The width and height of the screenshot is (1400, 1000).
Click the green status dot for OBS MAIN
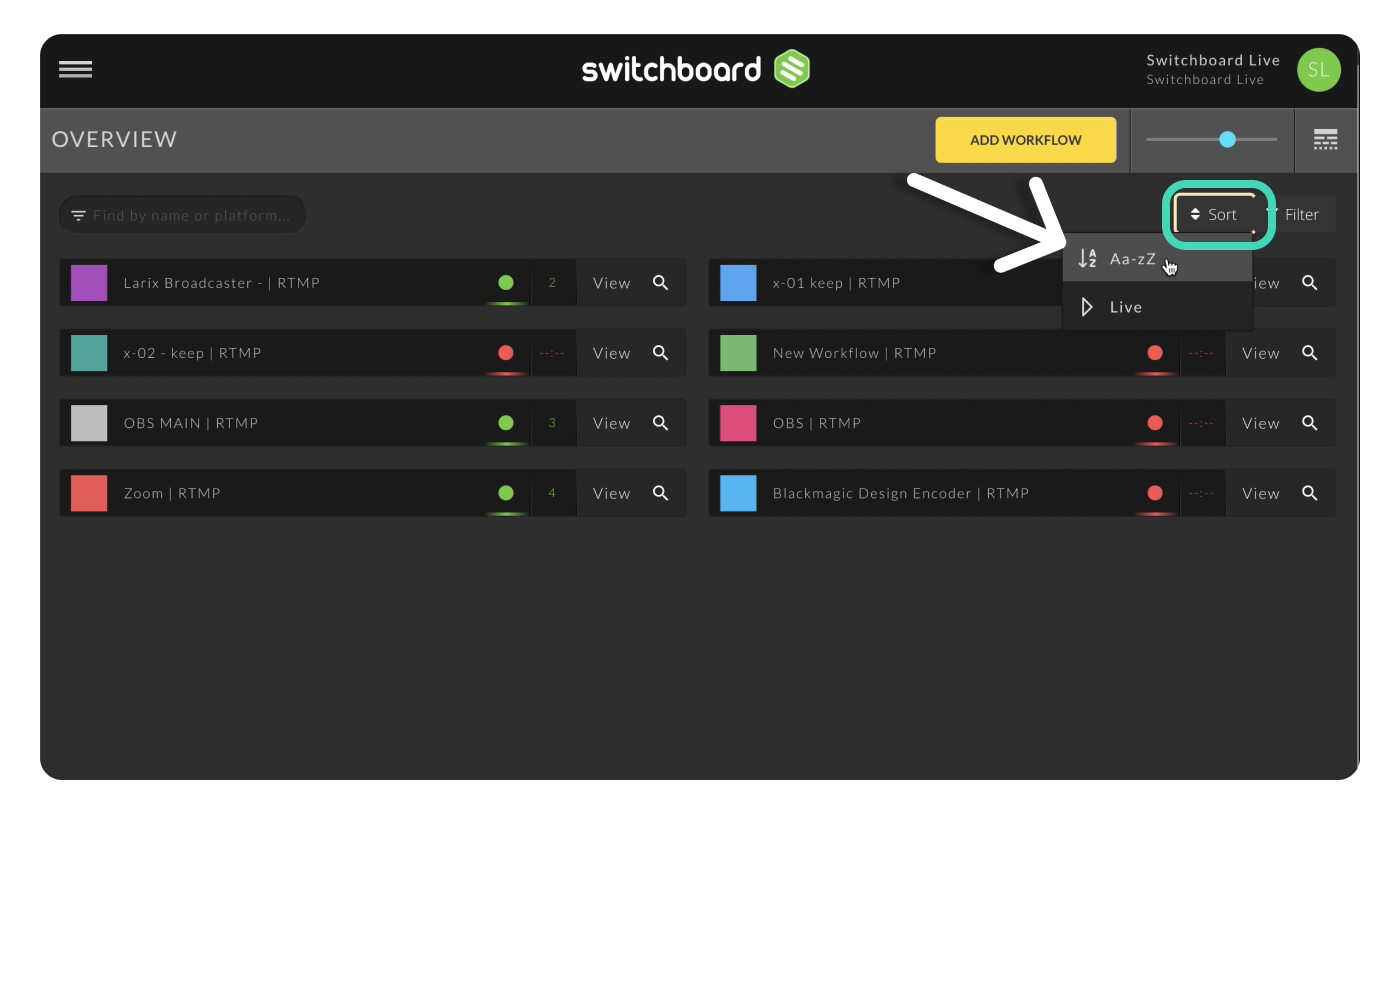coord(506,423)
